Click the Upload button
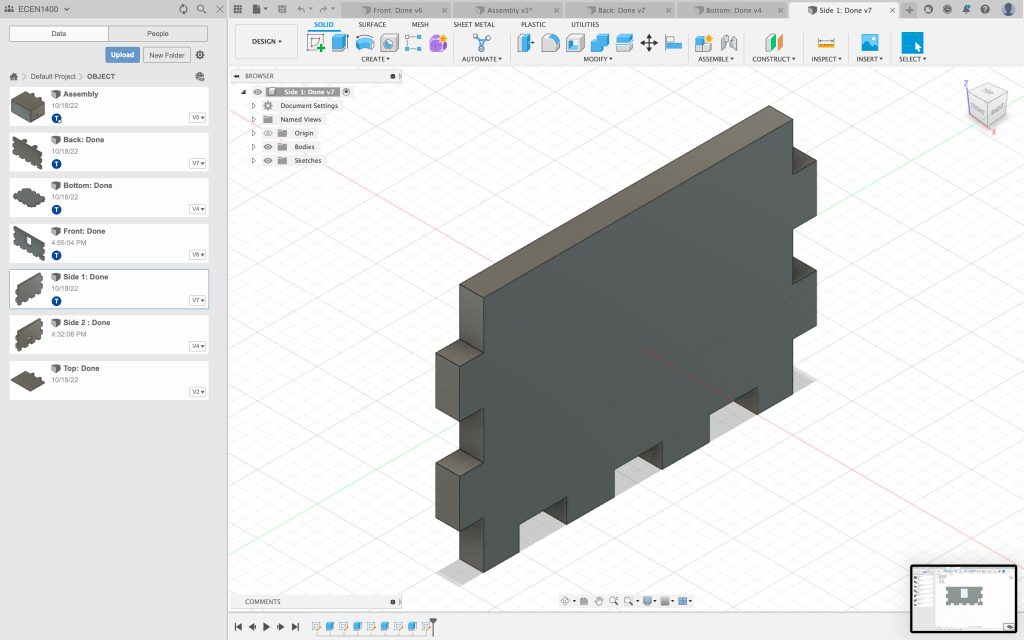Screen dimensions: 1024x640 pyautogui.click(x=122, y=55)
